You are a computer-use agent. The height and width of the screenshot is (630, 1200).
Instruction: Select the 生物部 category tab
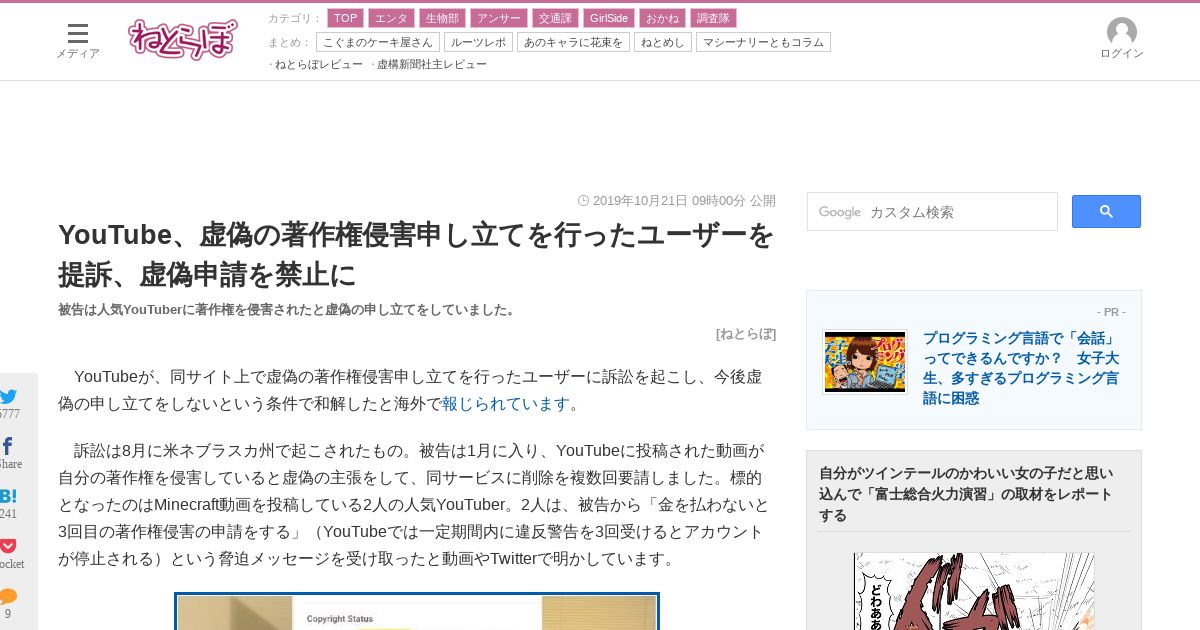(x=442, y=18)
